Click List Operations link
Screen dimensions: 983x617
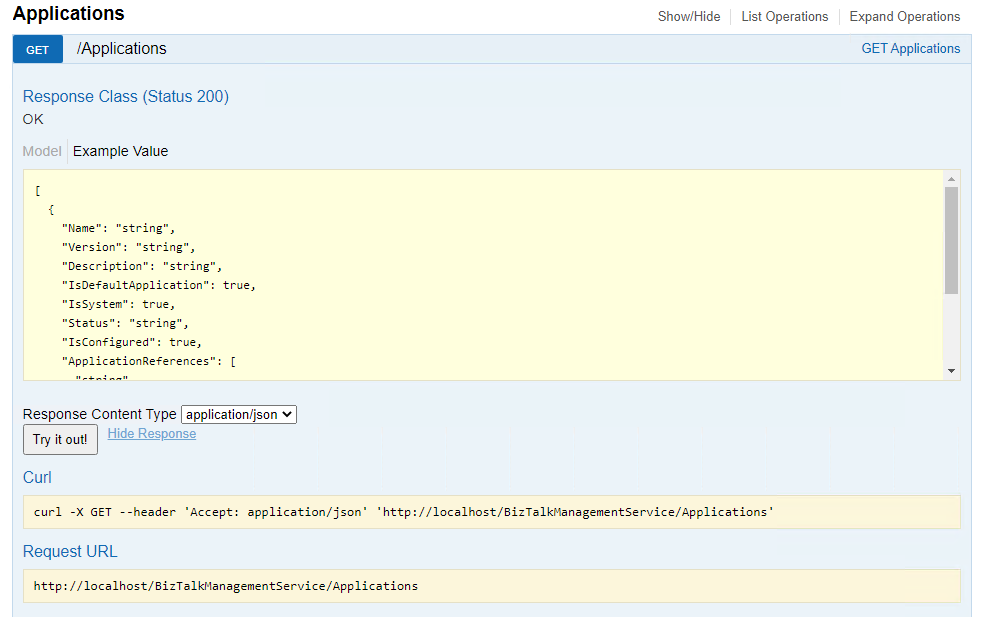pos(784,16)
